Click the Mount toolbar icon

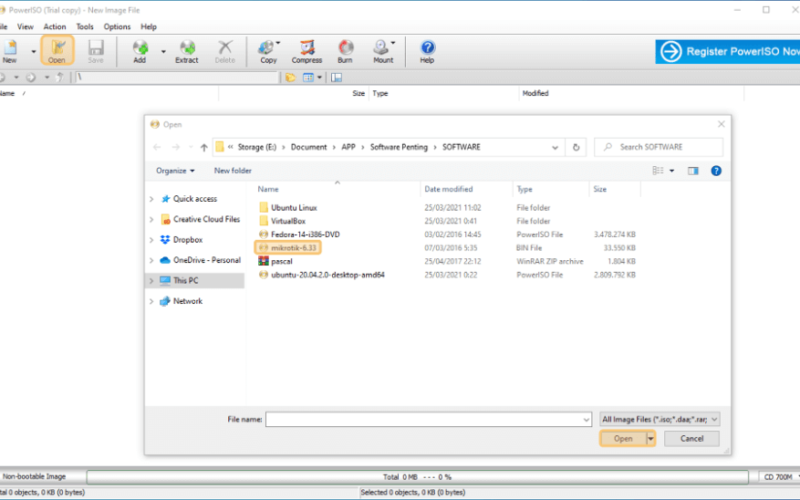tap(383, 52)
